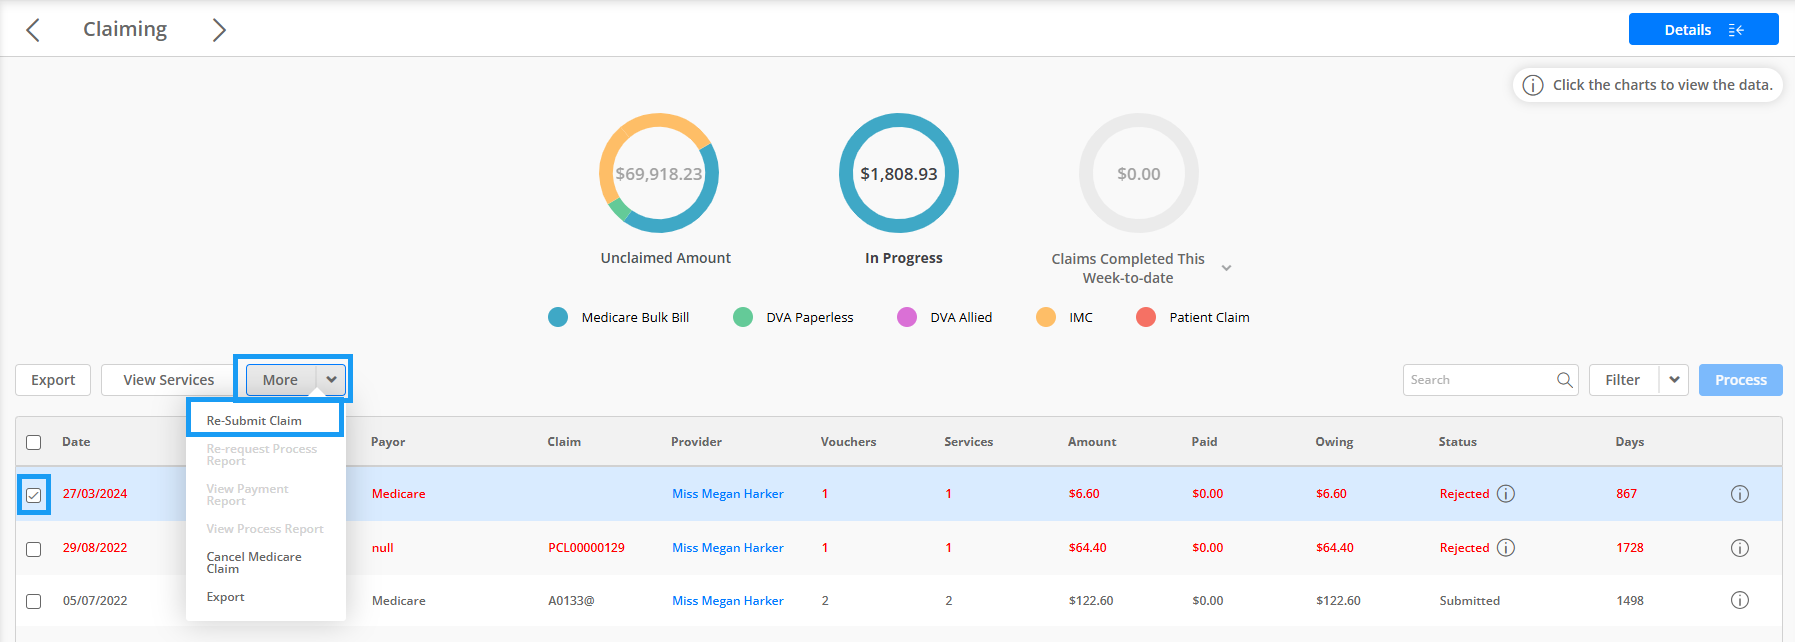Click the info icon beside the Rejected status dated 27/03/2024

[x=1506, y=494]
